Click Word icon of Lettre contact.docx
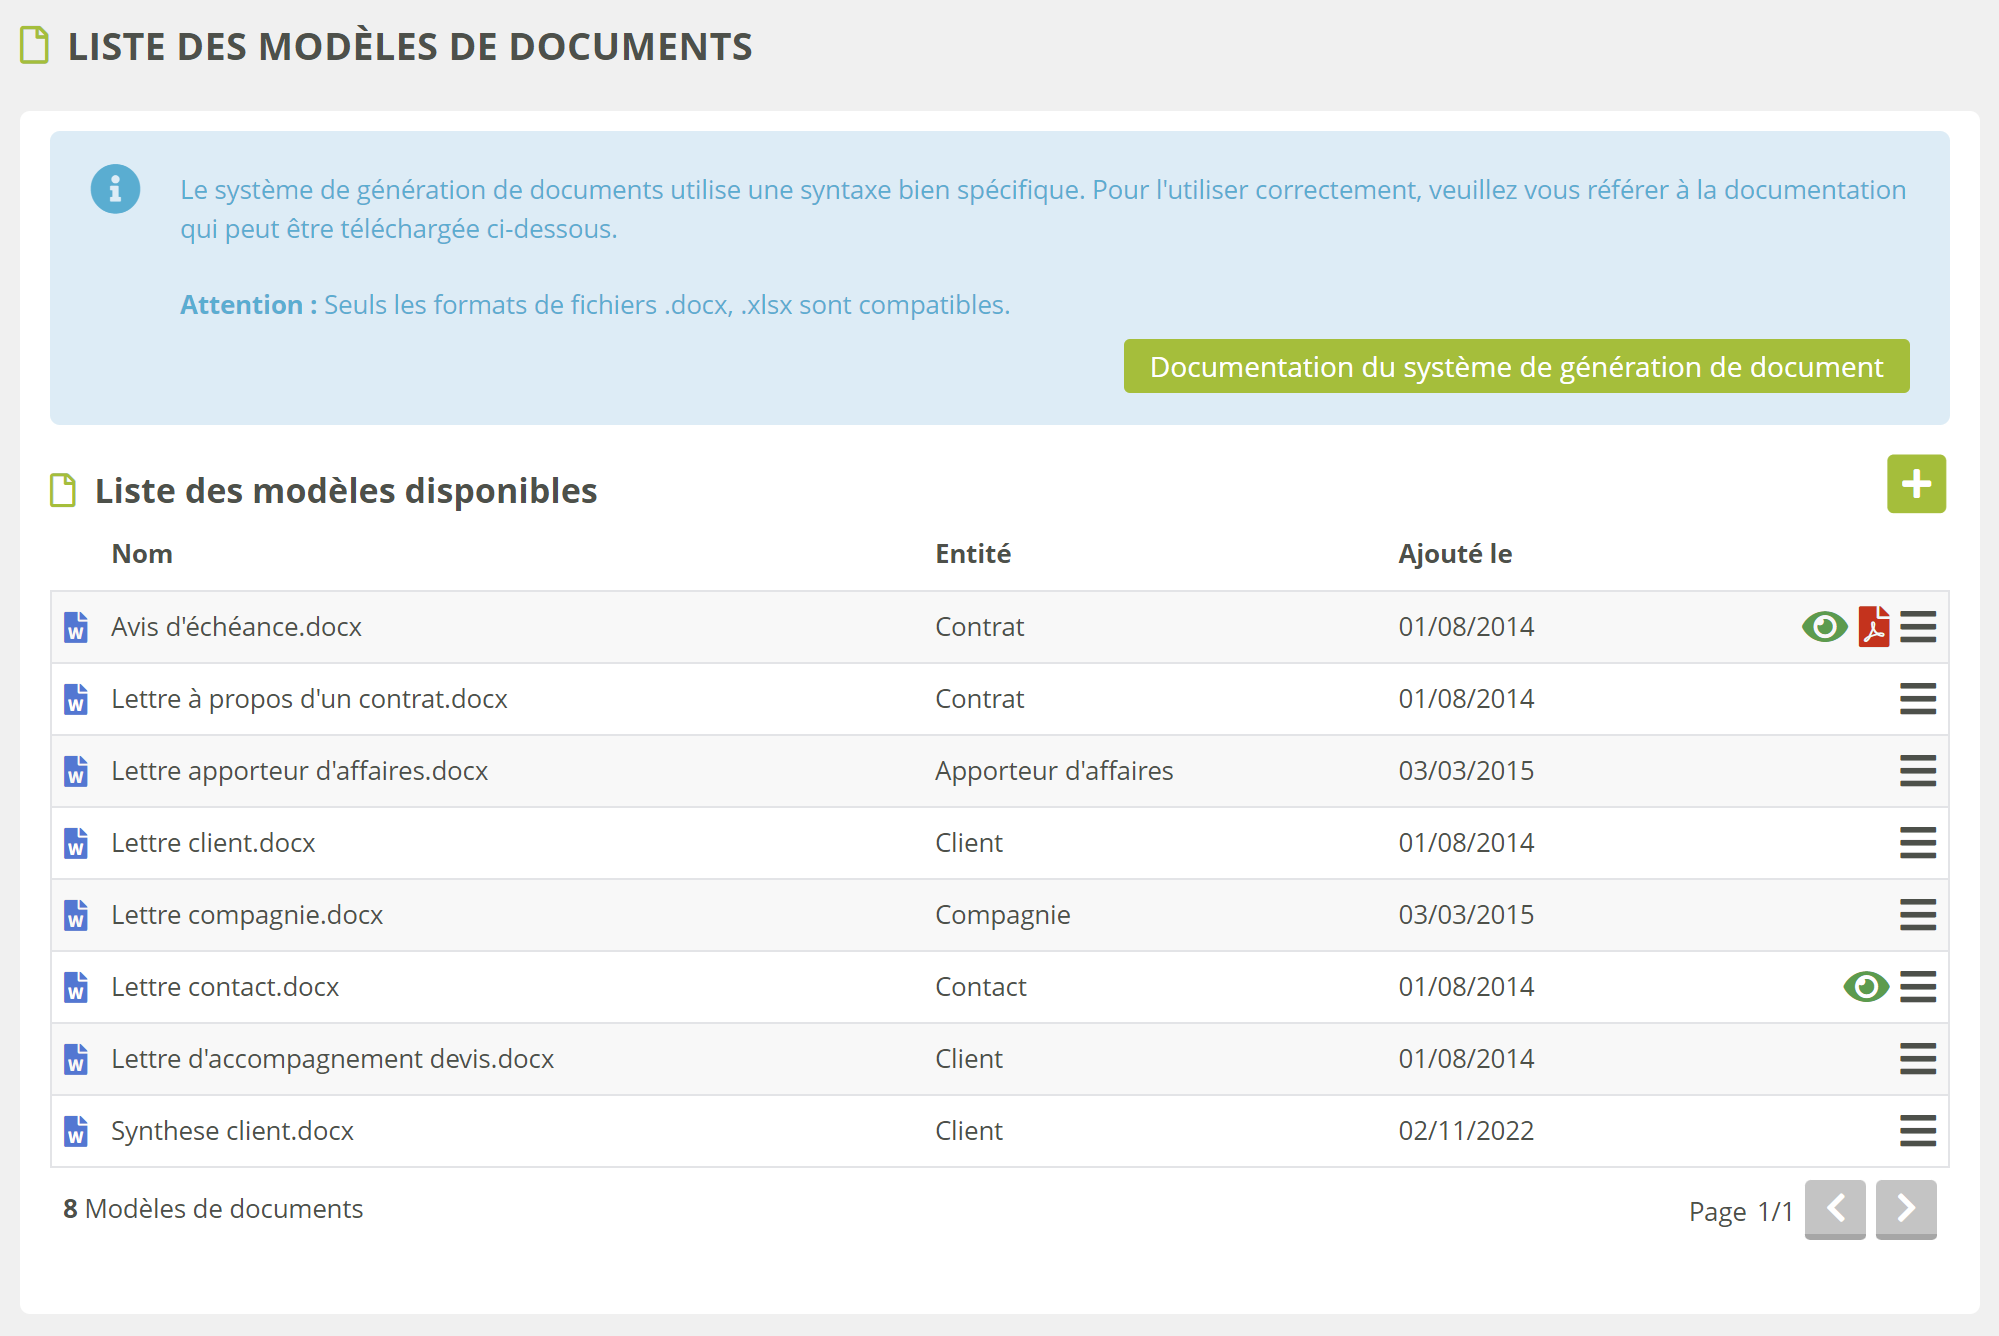1999x1336 pixels. 76,987
